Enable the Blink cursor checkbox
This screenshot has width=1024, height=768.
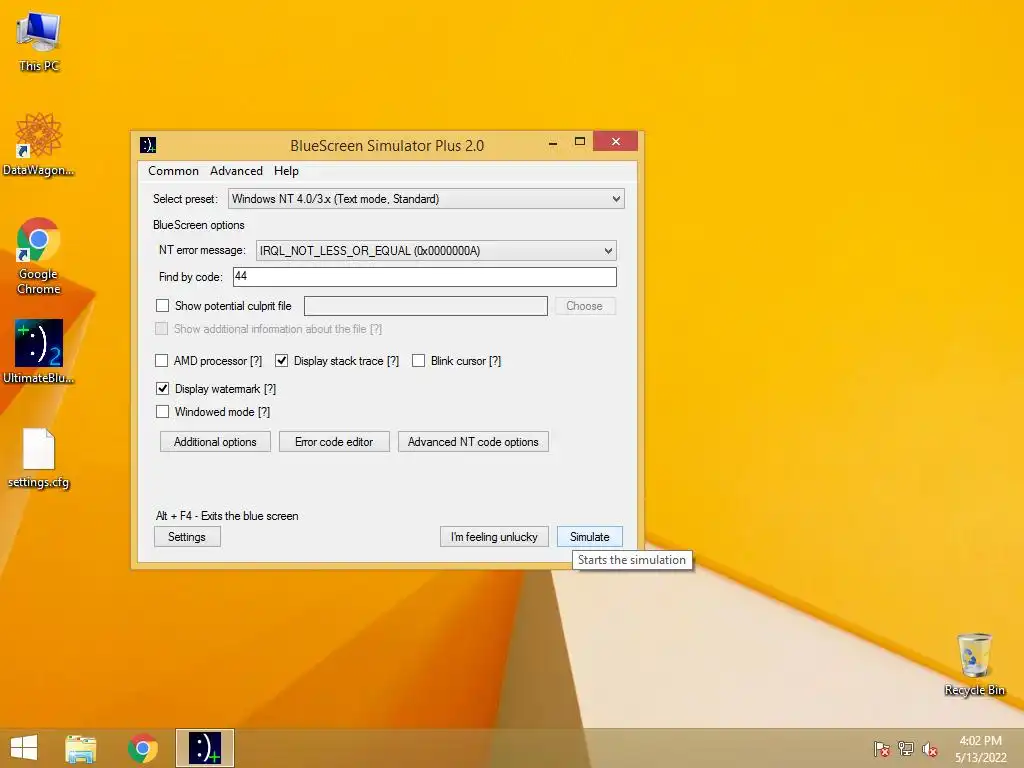point(419,360)
